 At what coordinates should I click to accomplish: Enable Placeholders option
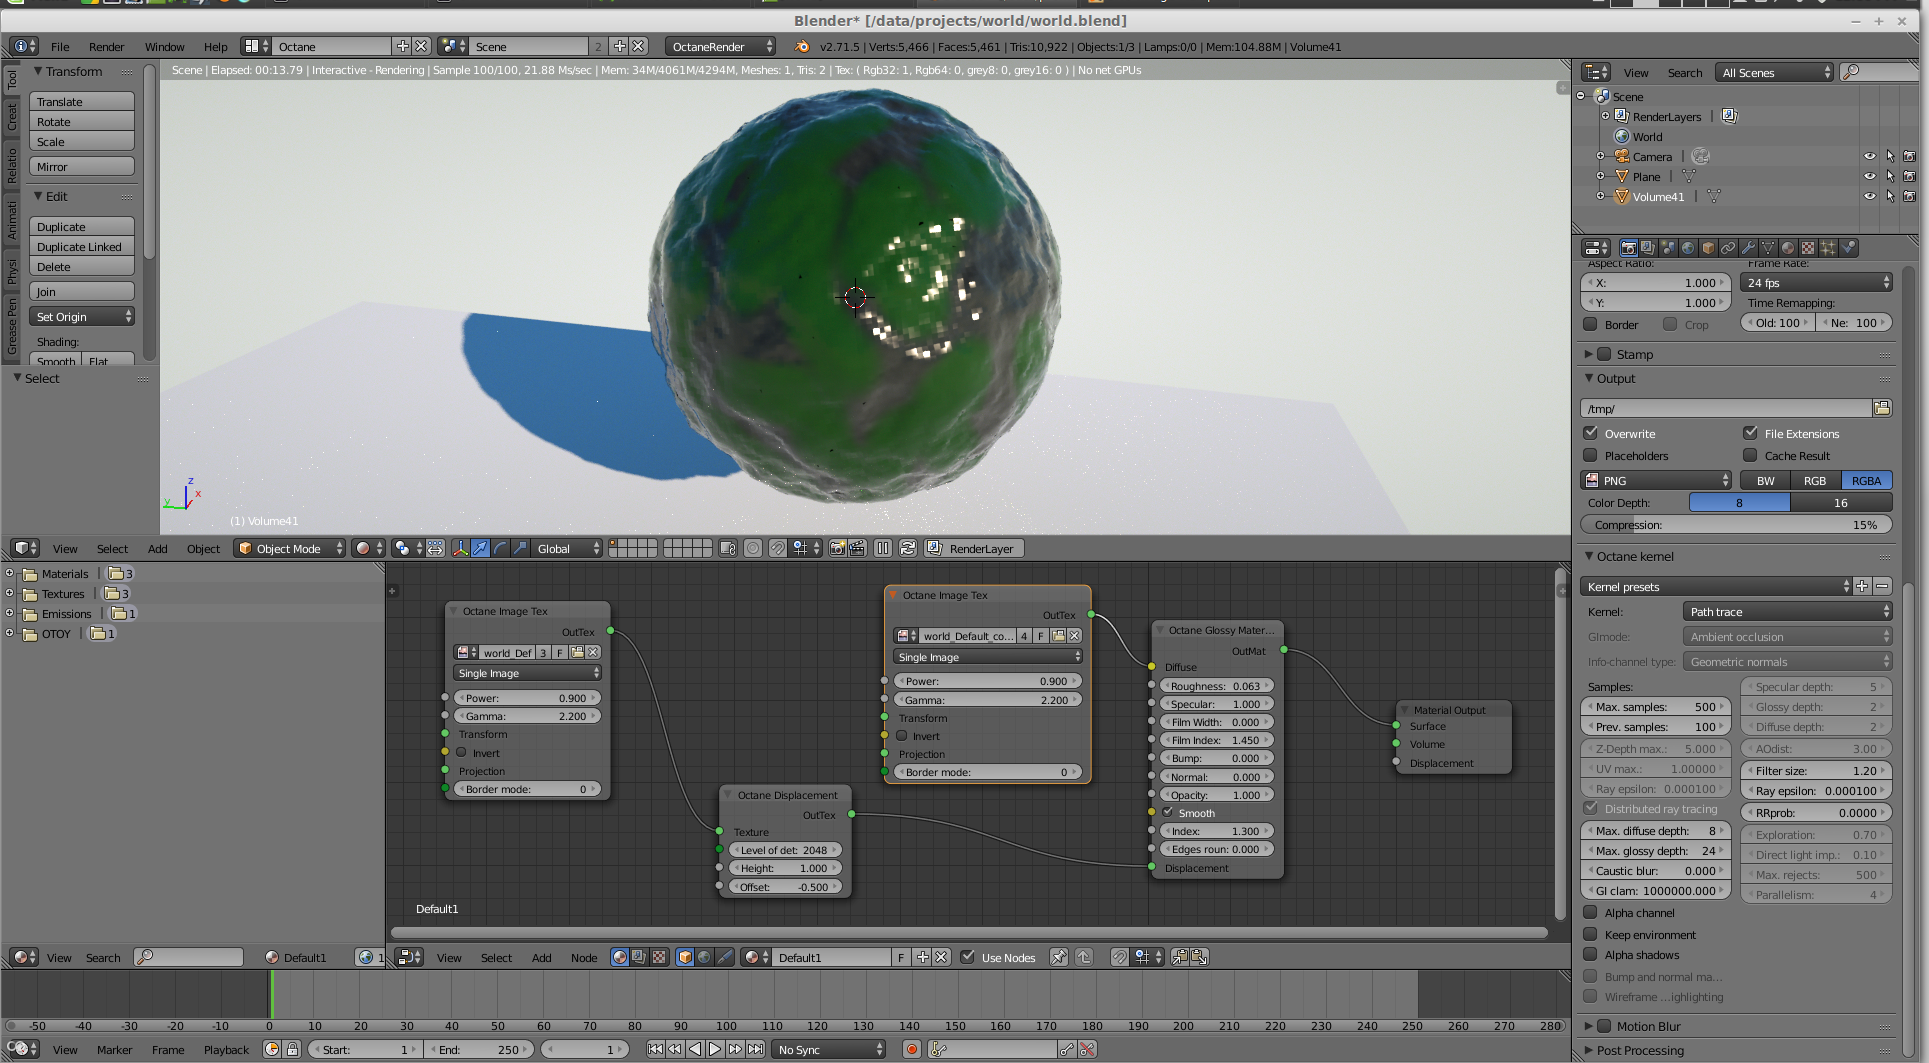click(x=1590, y=455)
